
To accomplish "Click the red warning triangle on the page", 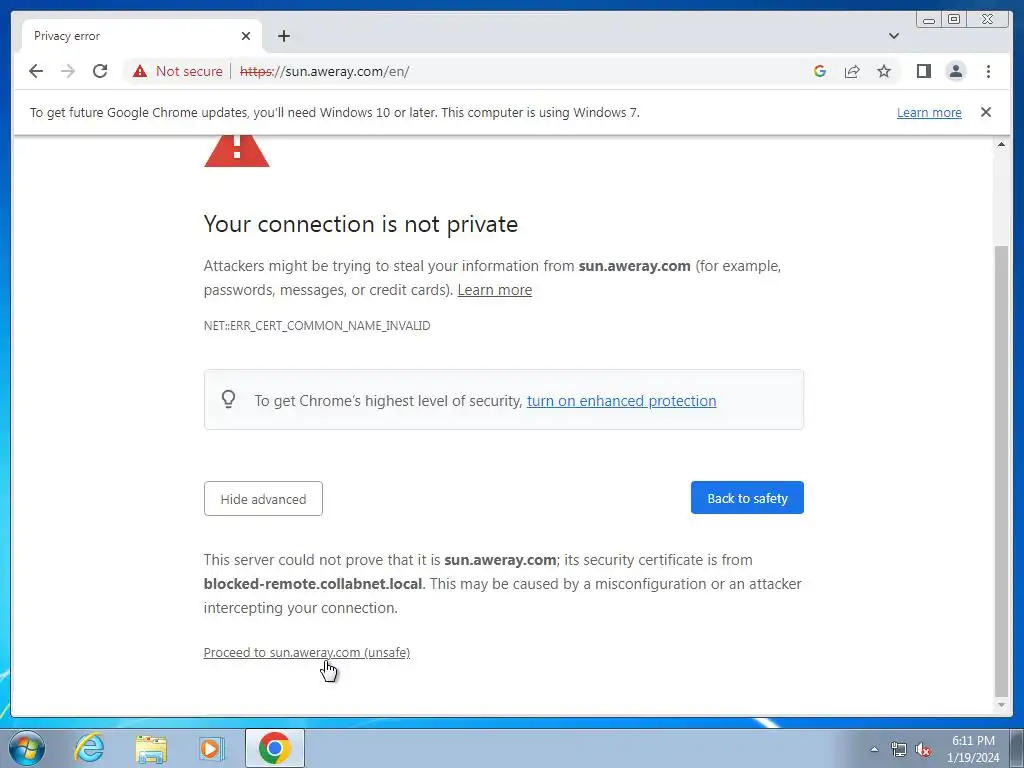I will click(236, 151).
